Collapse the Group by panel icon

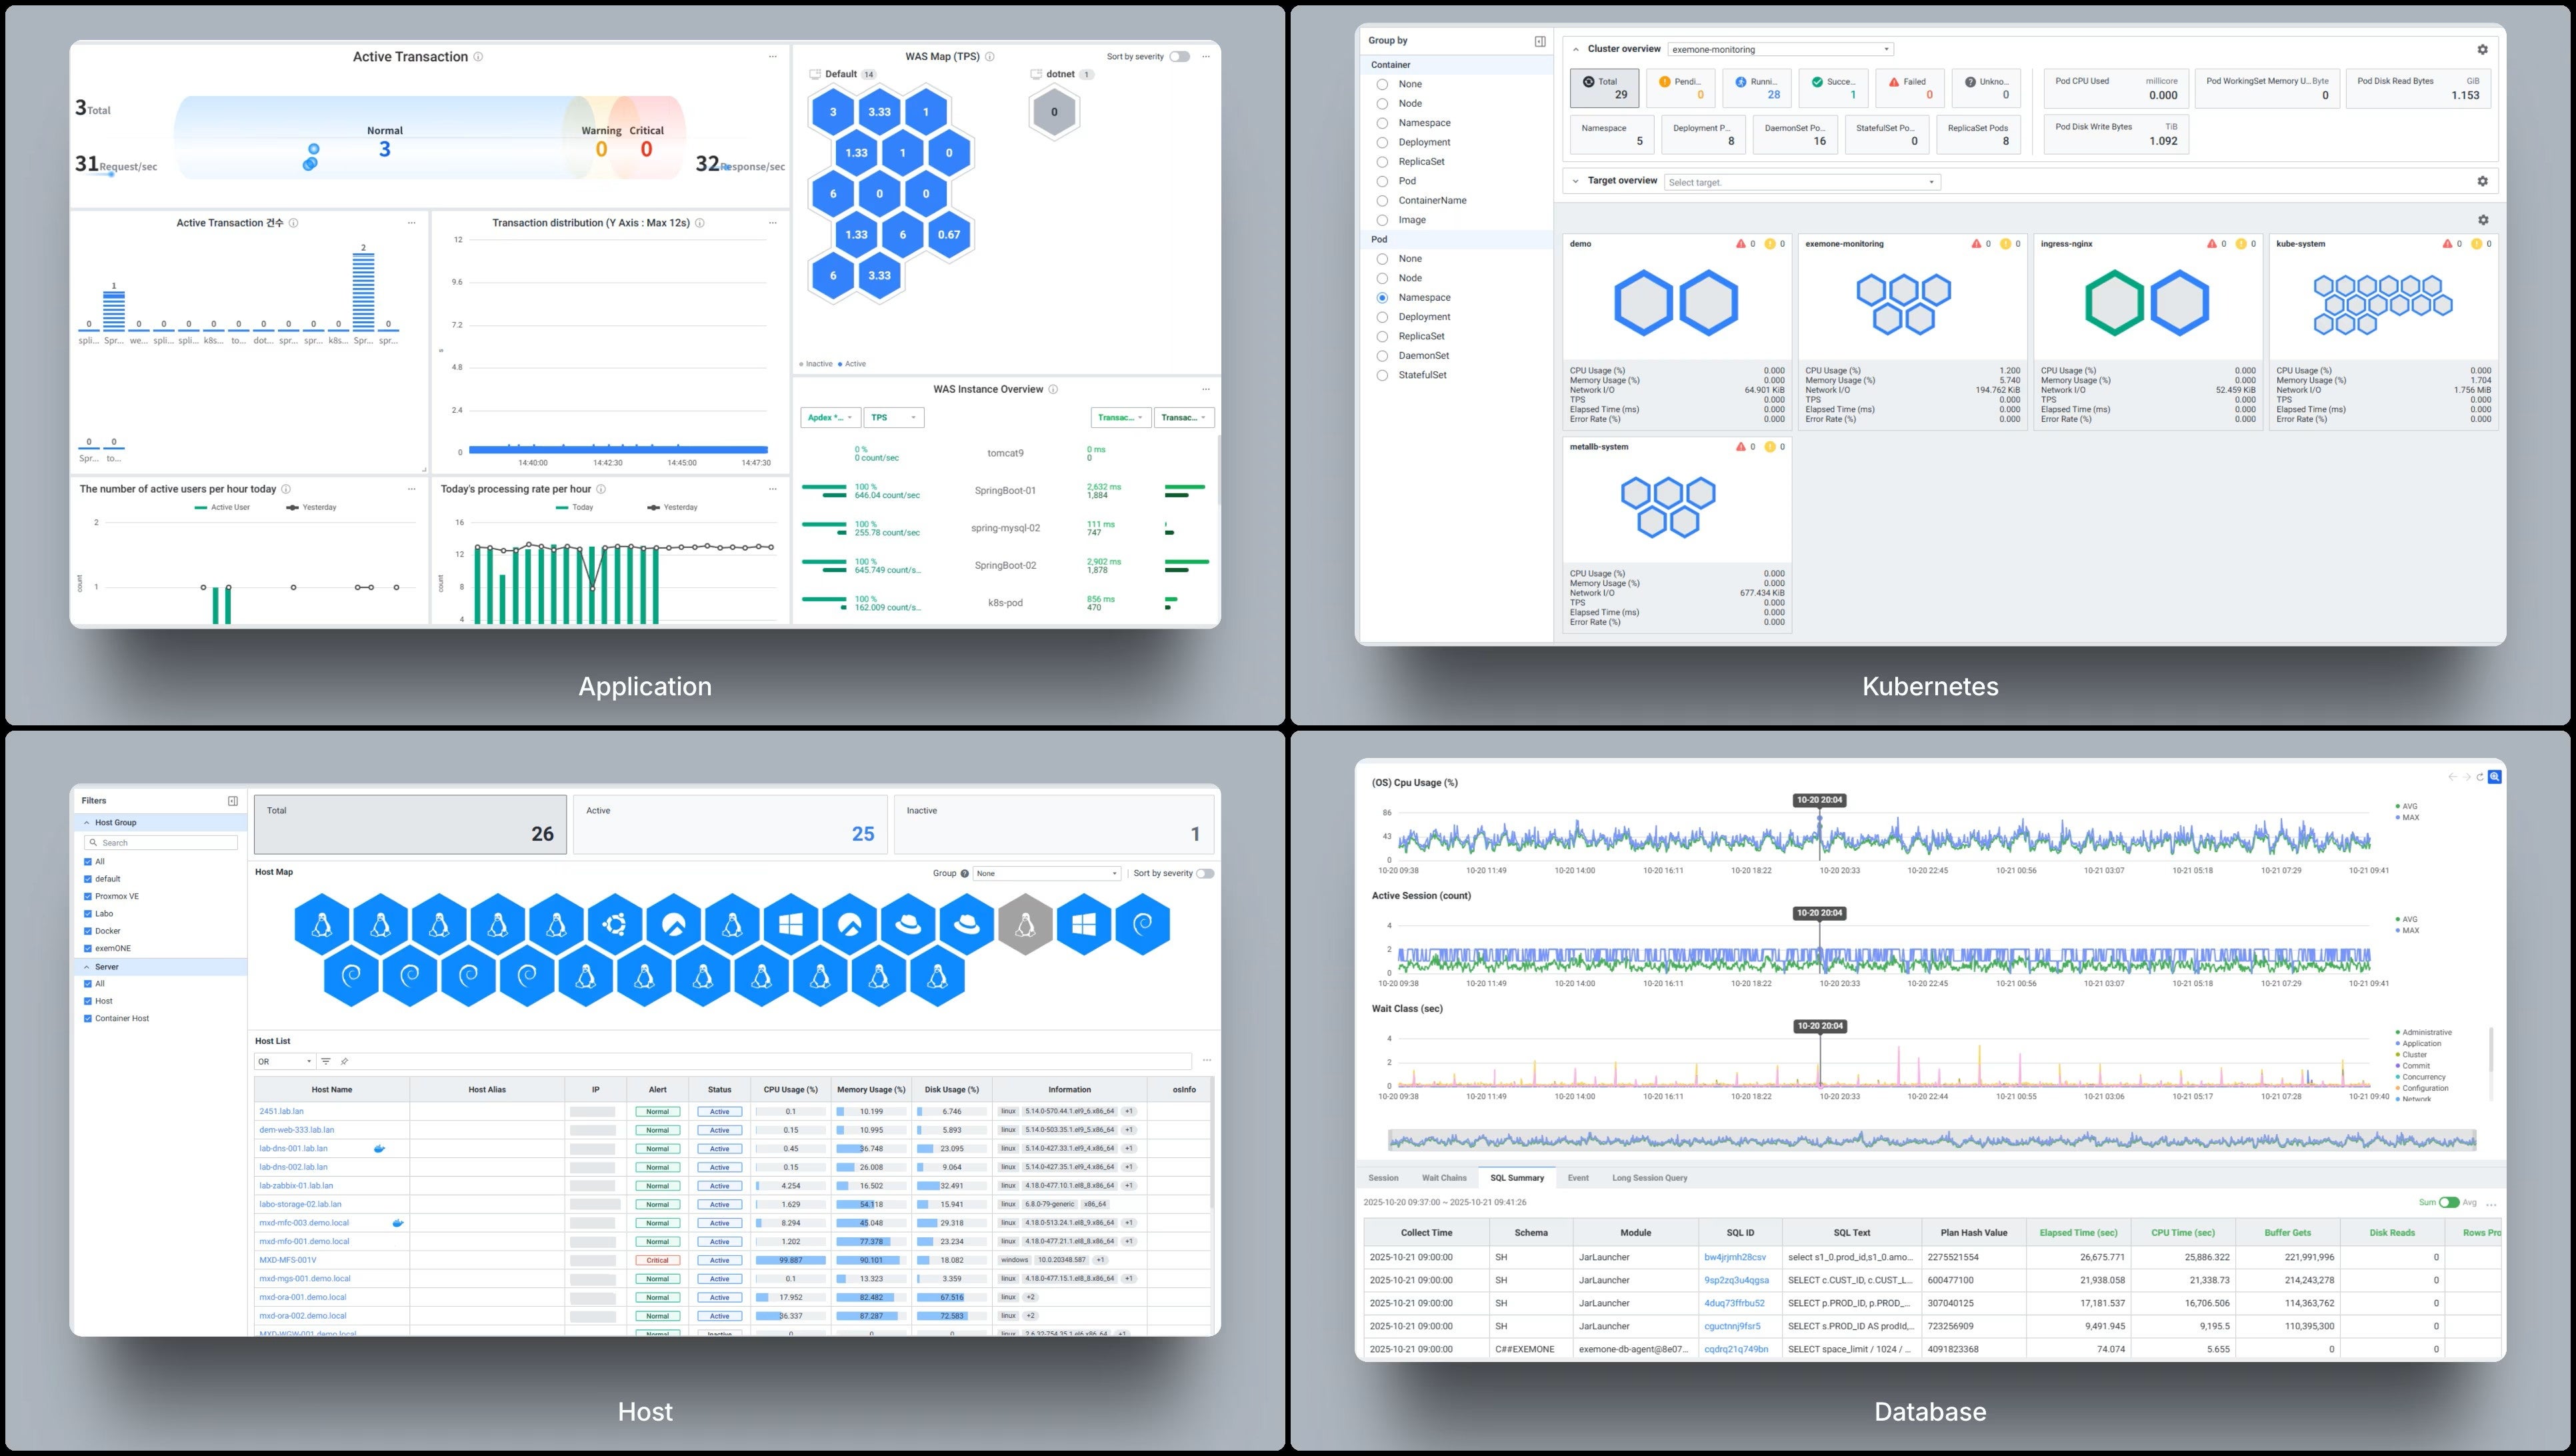point(1540,41)
